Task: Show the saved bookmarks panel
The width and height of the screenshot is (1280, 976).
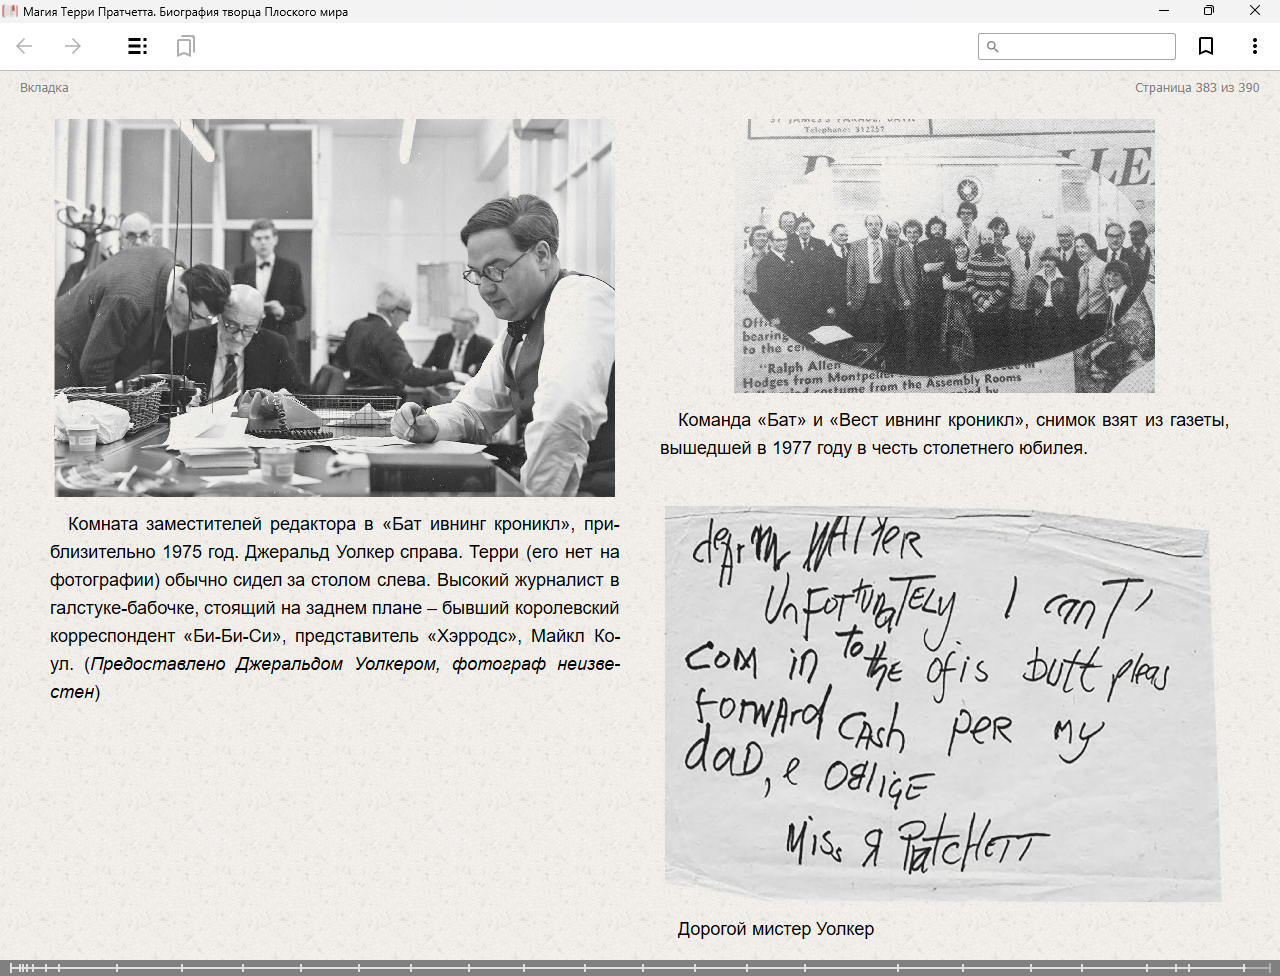Action: click(x=185, y=46)
